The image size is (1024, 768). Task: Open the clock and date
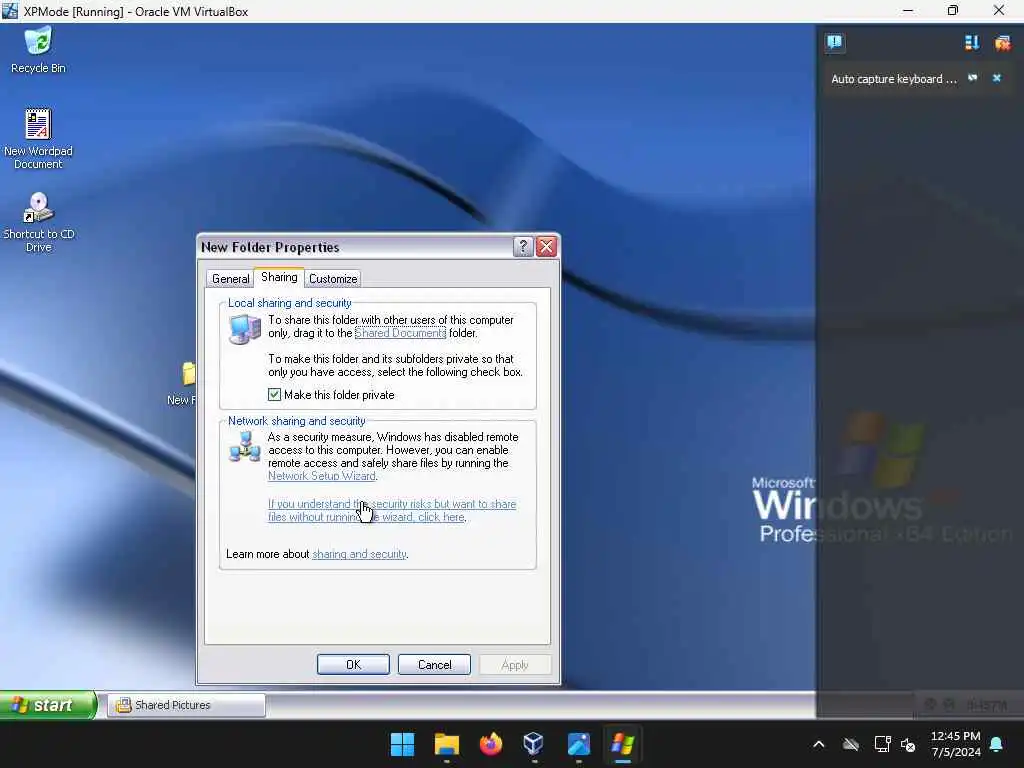click(955, 744)
